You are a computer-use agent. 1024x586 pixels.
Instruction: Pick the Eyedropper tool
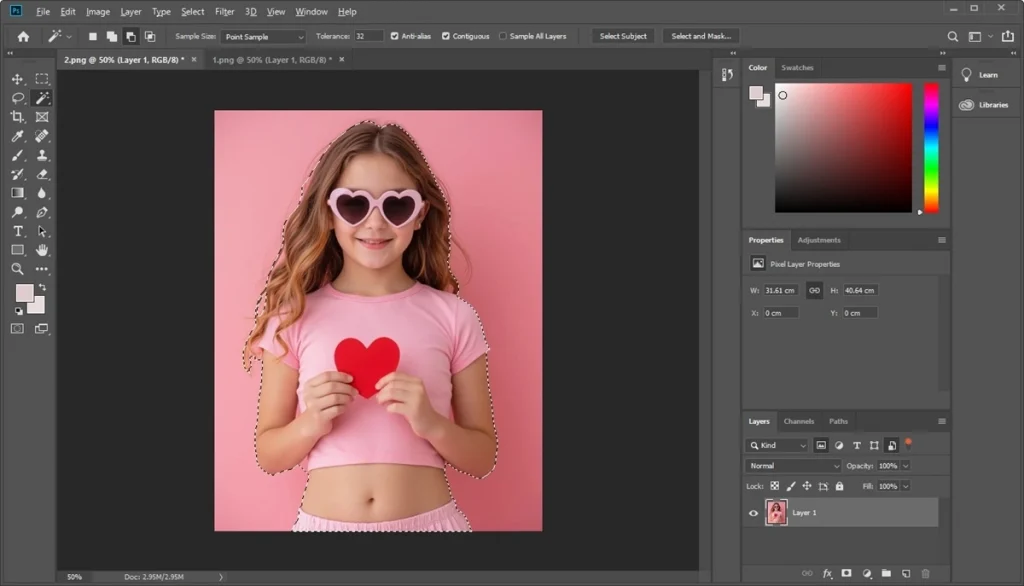point(17,136)
